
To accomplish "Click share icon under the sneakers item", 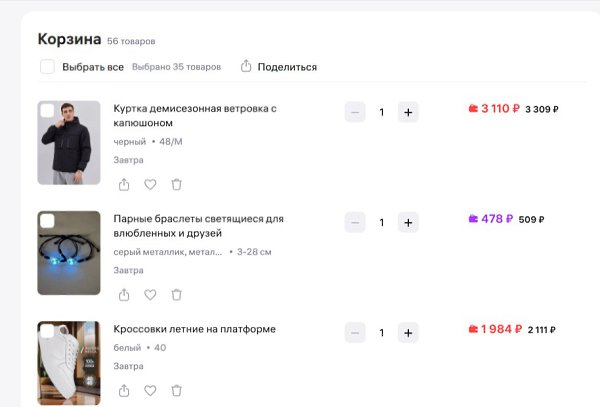I will pyautogui.click(x=124, y=391).
